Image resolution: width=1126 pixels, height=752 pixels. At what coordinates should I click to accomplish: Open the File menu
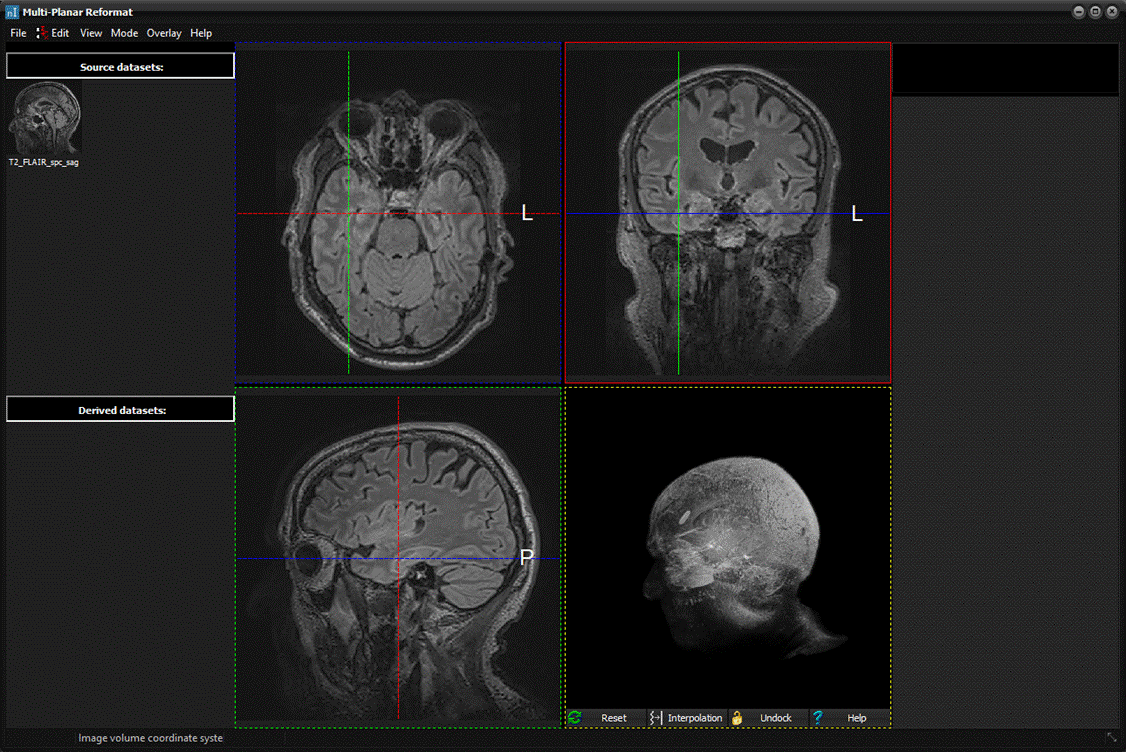coord(18,33)
